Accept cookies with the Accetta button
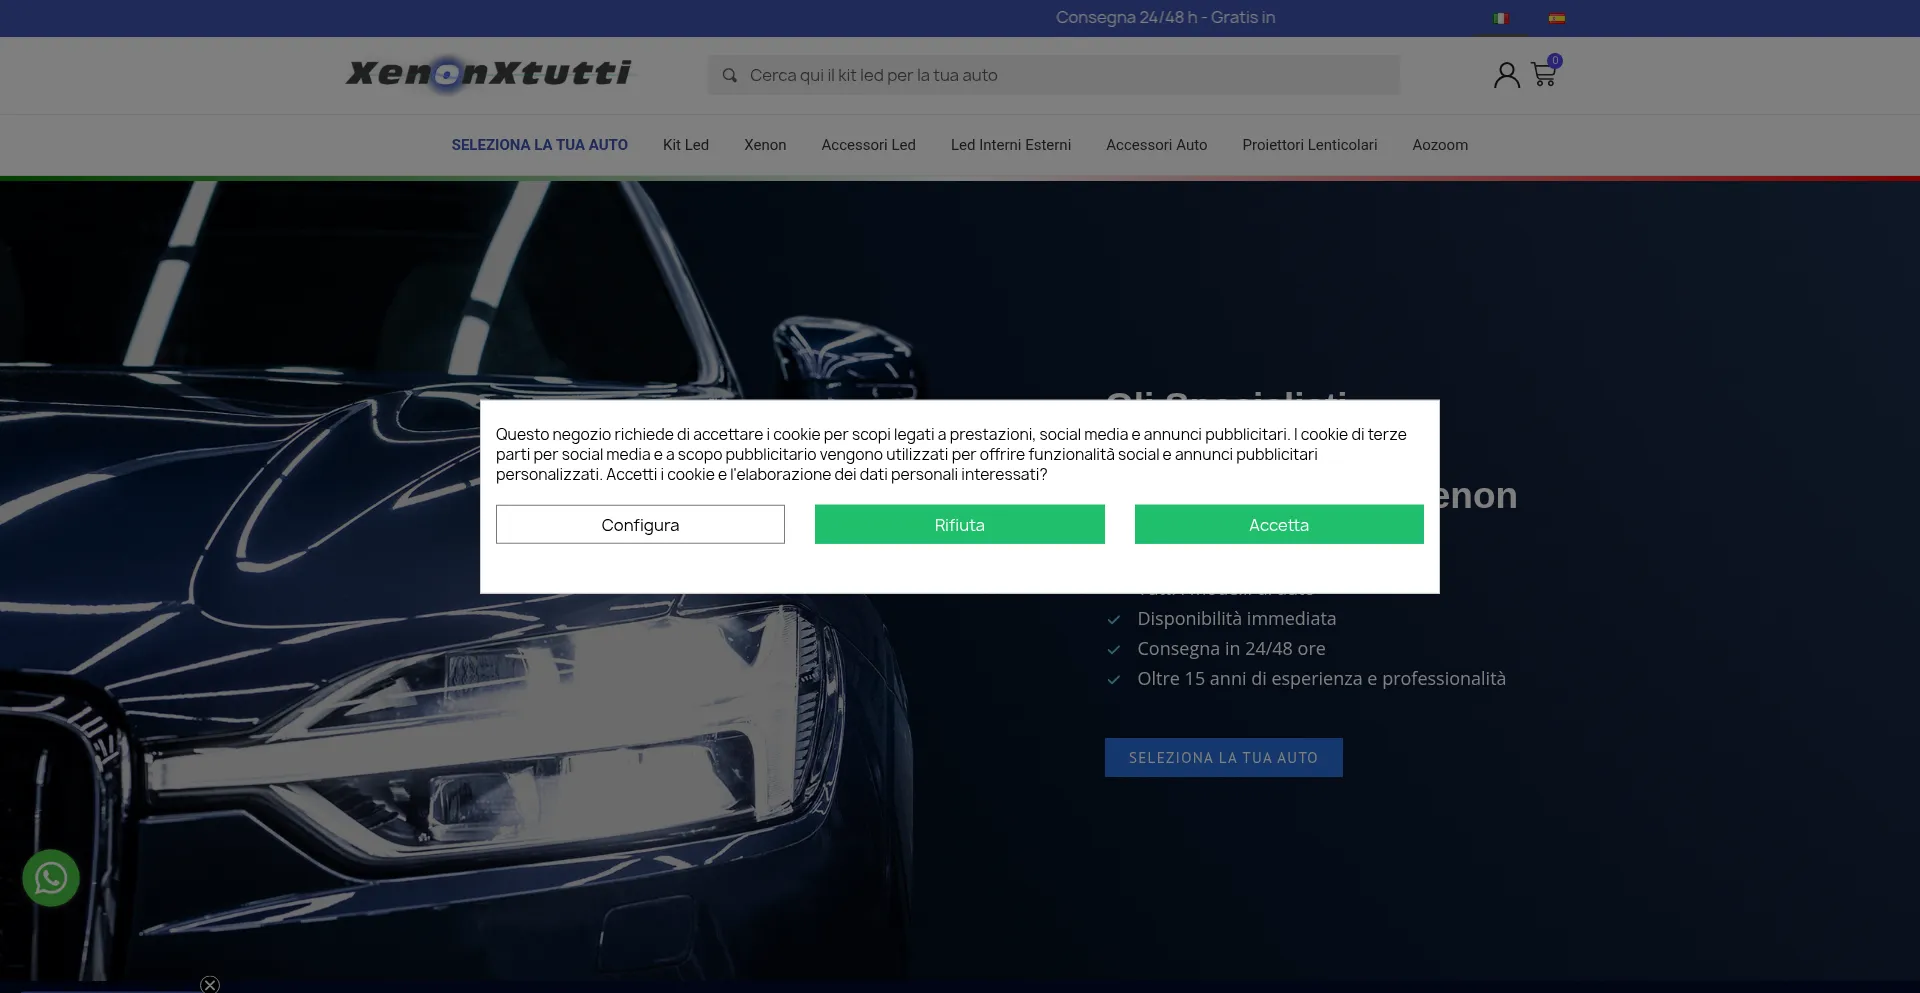Viewport: 1920px width, 993px height. 1278,525
